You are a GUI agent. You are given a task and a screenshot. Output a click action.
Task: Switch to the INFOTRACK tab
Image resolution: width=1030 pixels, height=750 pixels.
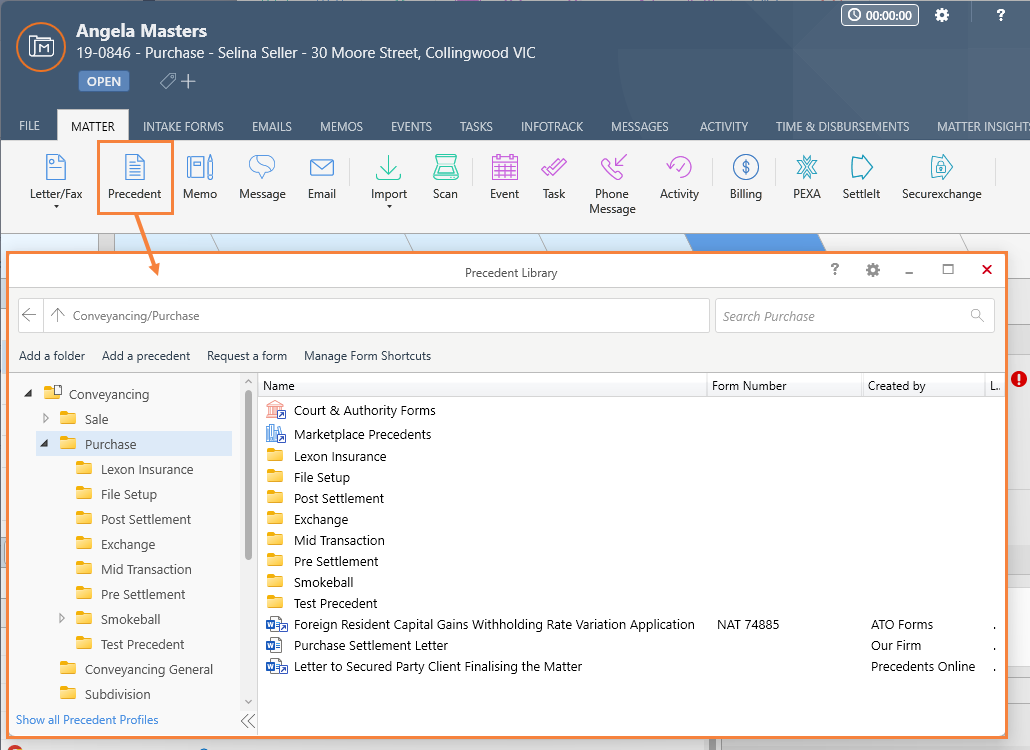552,127
